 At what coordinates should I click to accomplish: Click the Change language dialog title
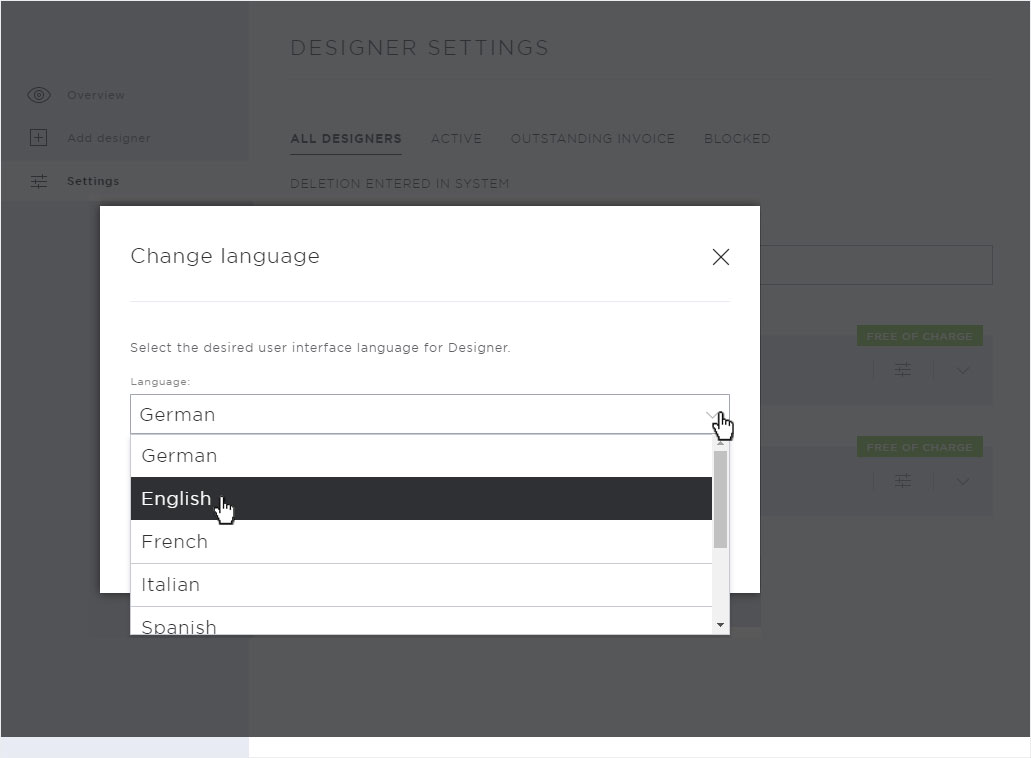pyautogui.click(x=225, y=256)
